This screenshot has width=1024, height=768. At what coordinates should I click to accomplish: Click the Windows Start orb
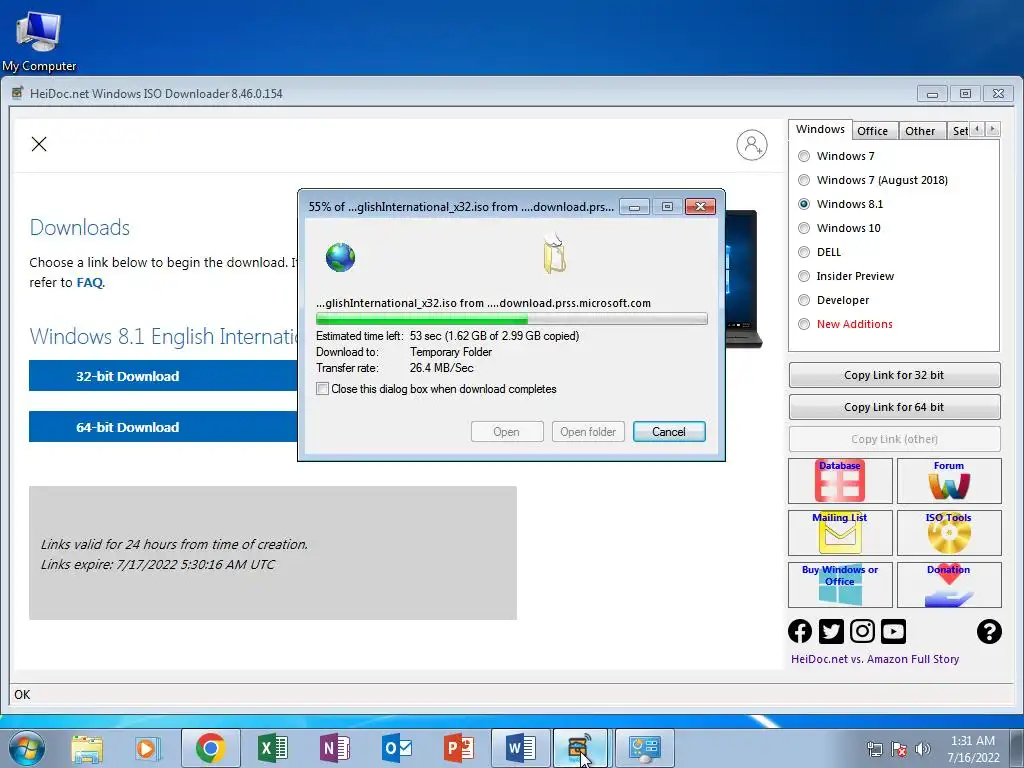click(x=27, y=748)
